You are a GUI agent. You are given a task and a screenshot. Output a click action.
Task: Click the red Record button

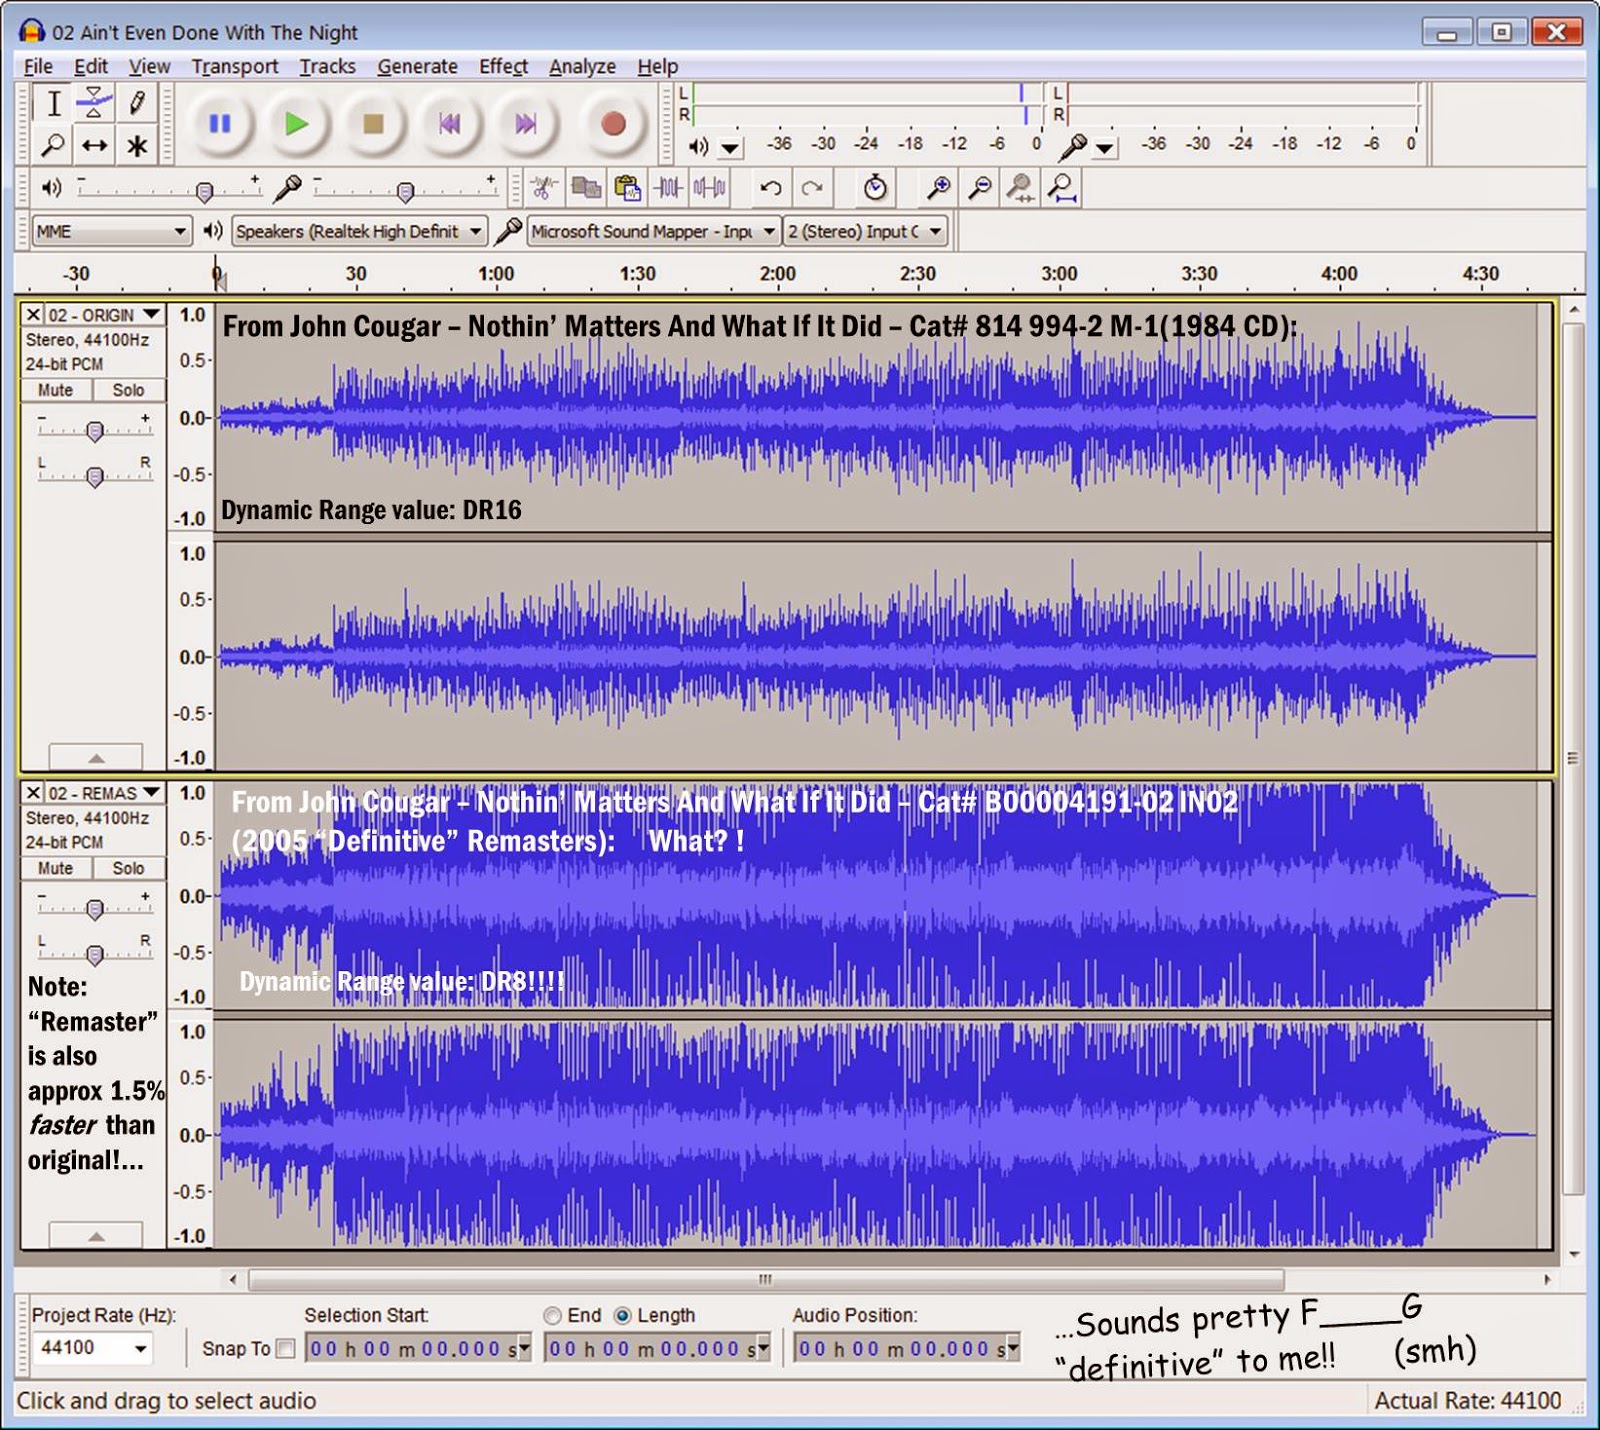tap(613, 124)
